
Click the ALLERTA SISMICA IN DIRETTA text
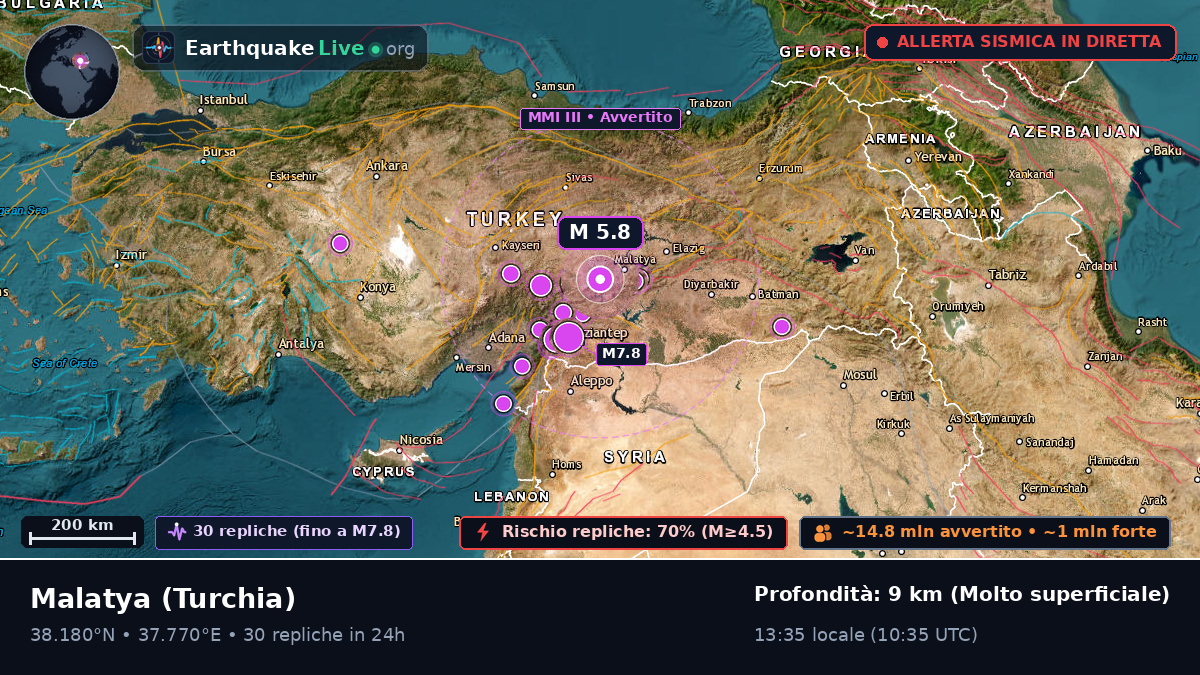1029,42
